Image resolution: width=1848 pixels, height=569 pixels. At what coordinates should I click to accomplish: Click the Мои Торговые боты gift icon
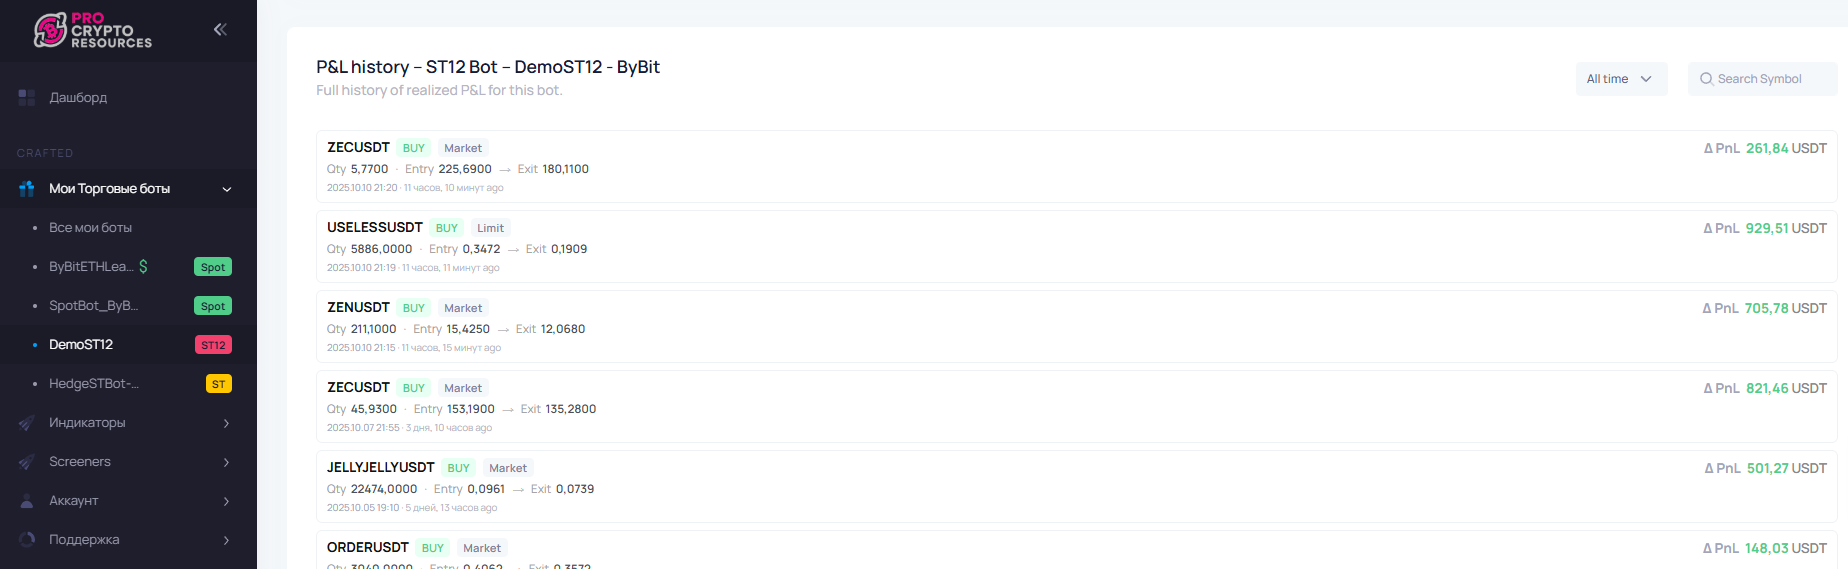27,189
